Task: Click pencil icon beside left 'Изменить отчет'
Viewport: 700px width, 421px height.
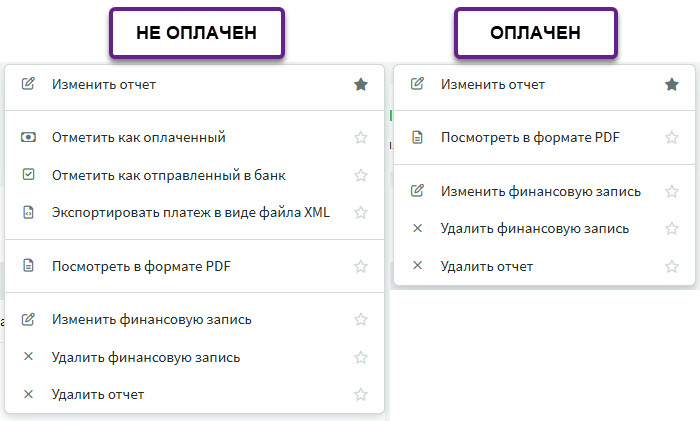Action: click(x=28, y=85)
